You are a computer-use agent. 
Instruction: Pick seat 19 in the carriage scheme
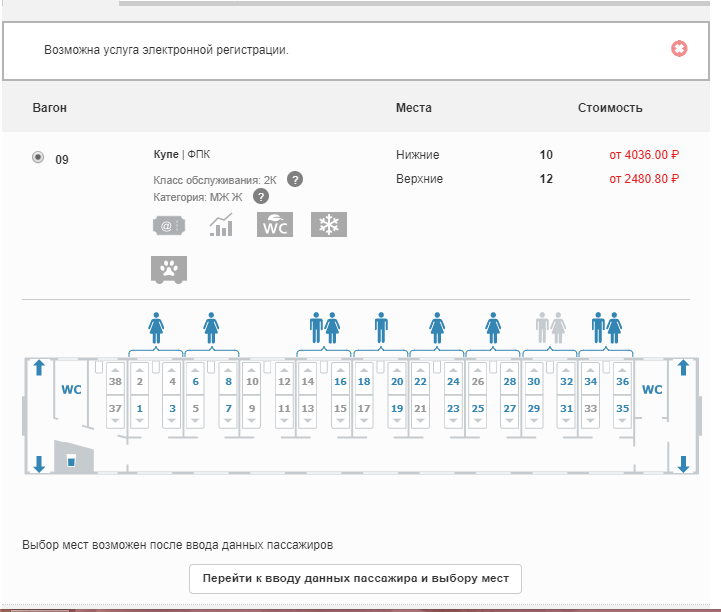tap(397, 409)
